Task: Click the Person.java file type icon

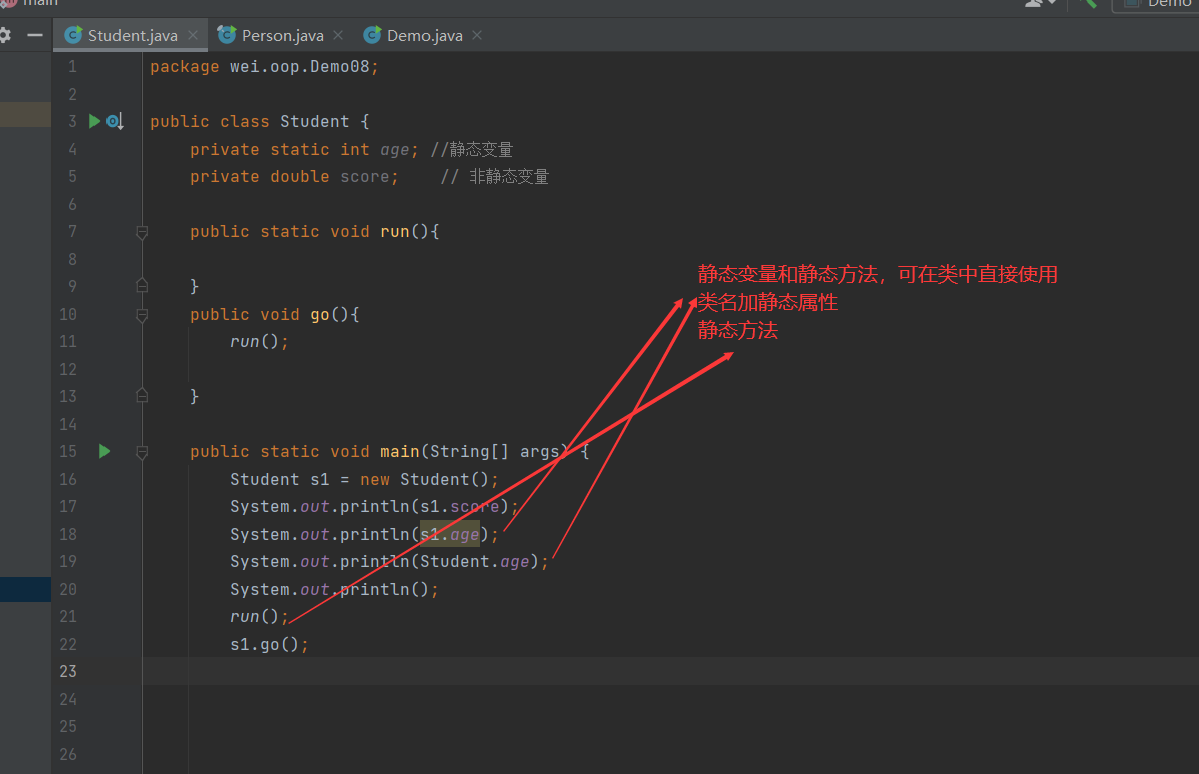Action: point(226,35)
